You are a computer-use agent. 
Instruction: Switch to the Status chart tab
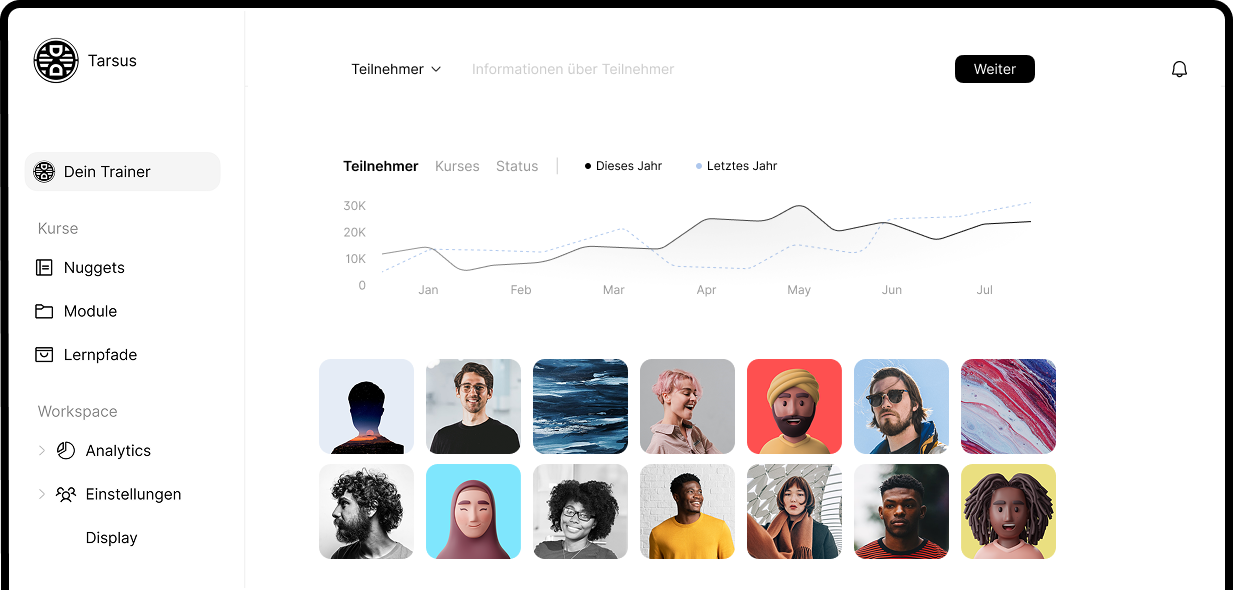517,166
